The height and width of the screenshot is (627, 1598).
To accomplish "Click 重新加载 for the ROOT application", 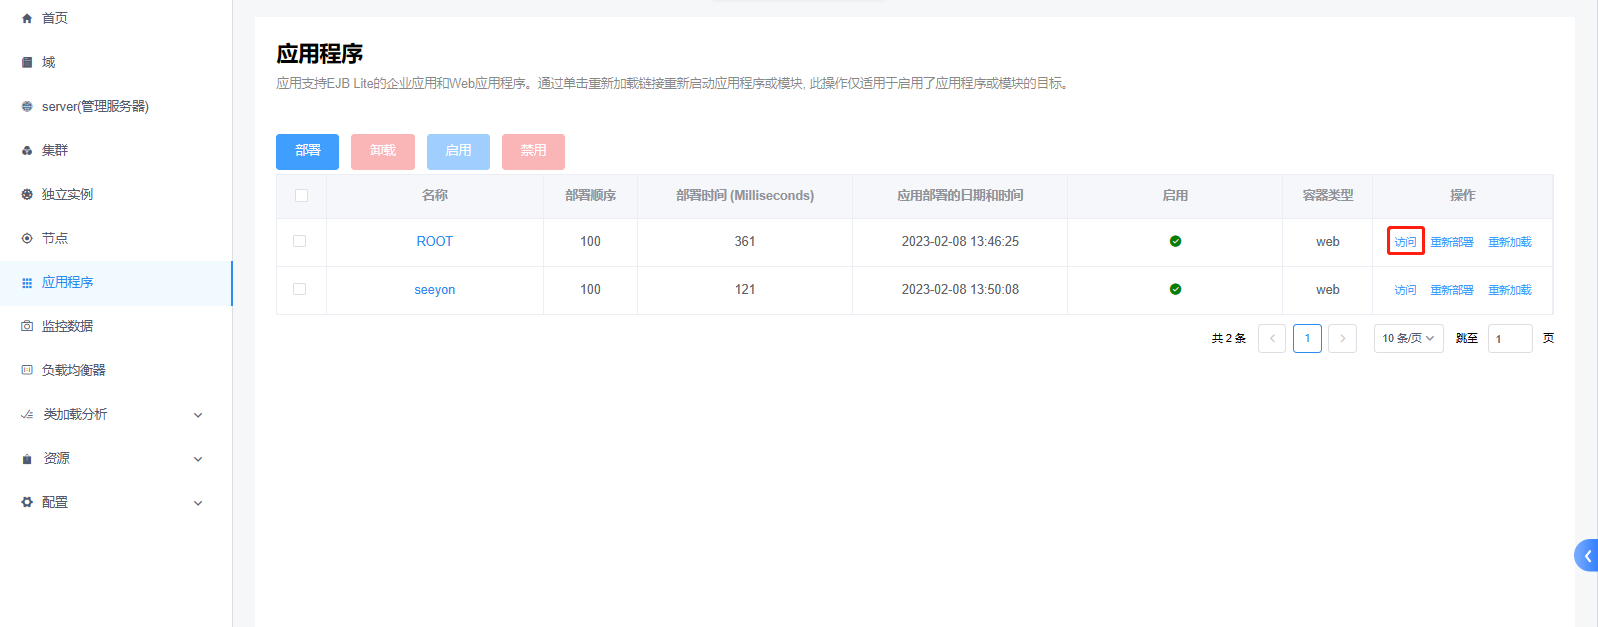I will point(1510,242).
